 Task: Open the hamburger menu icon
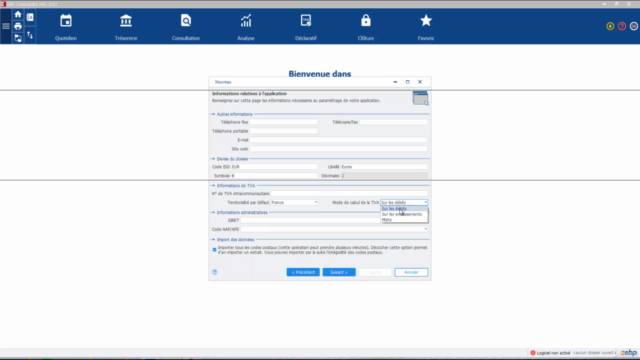tap(6, 26)
